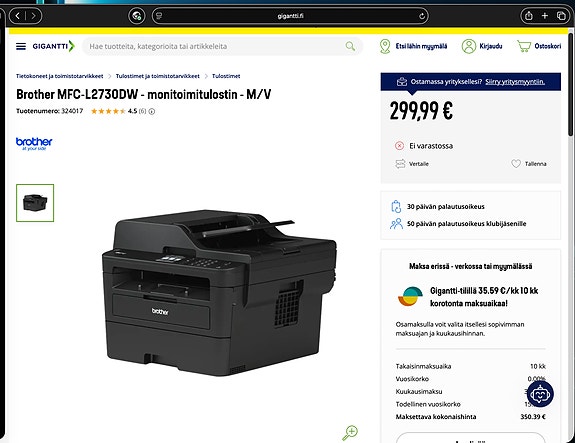Save product with Tallenna heart
The height and width of the screenshot is (443, 575).
[x=529, y=164]
